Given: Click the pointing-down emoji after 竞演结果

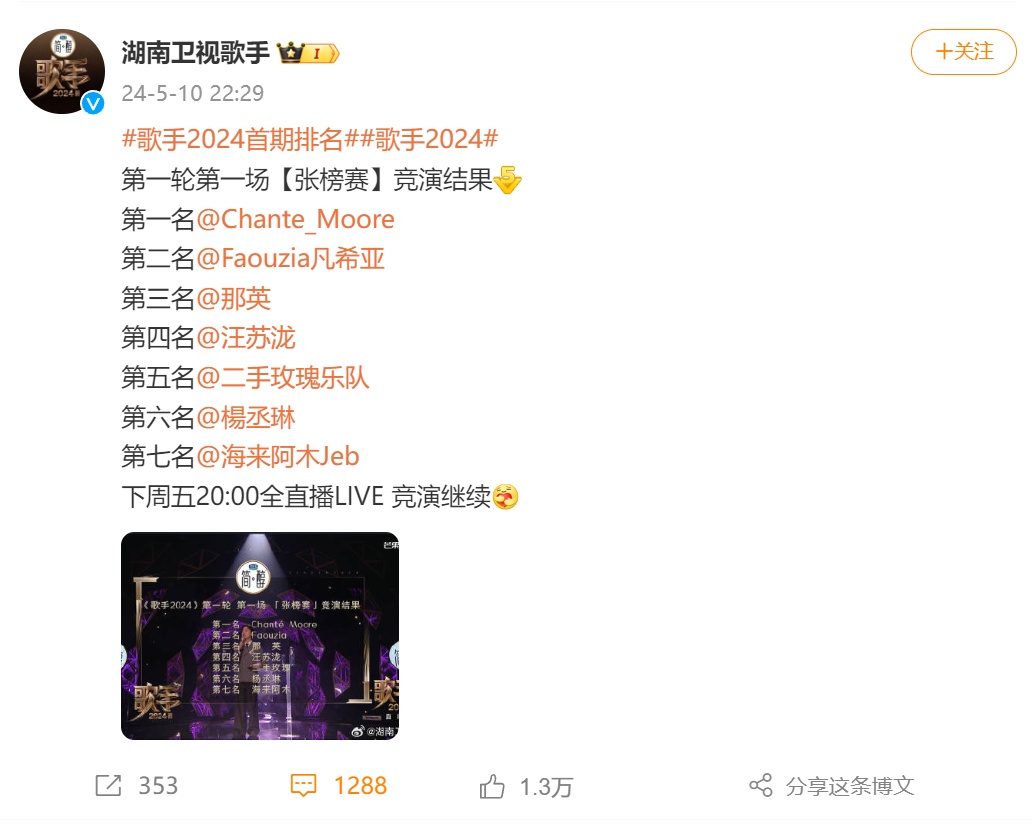Looking at the screenshot, I should [507, 180].
